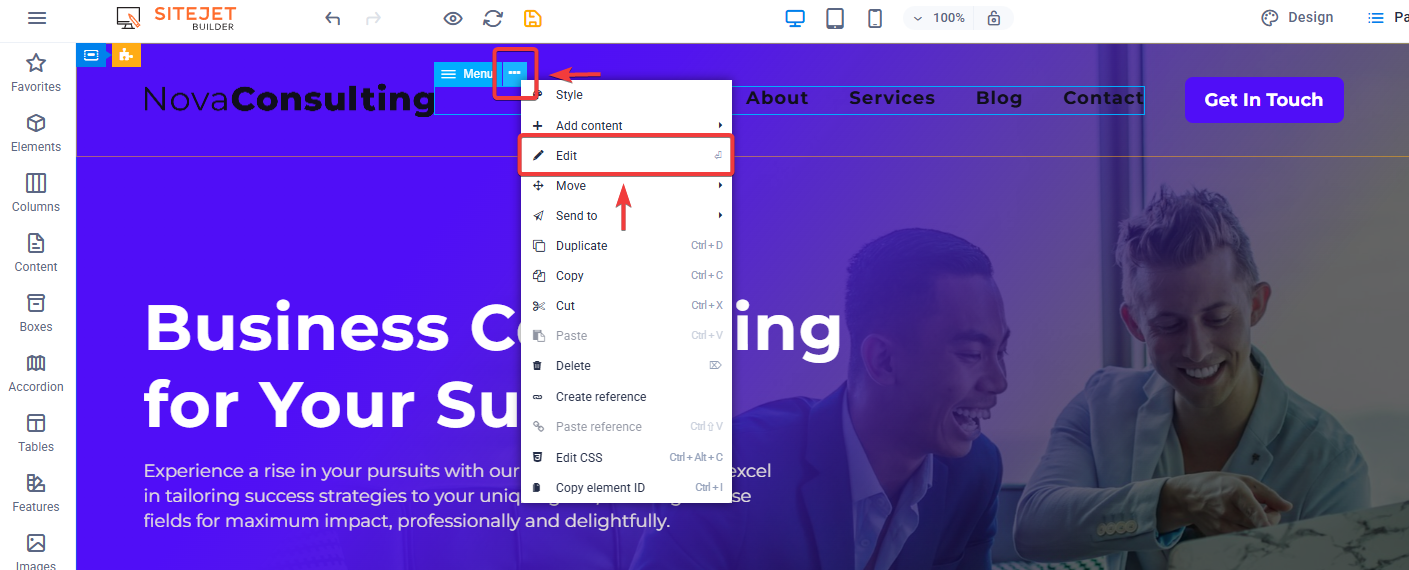Switch to mobile phone view
Image resolution: width=1409 pixels, height=570 pixels.
875,18
